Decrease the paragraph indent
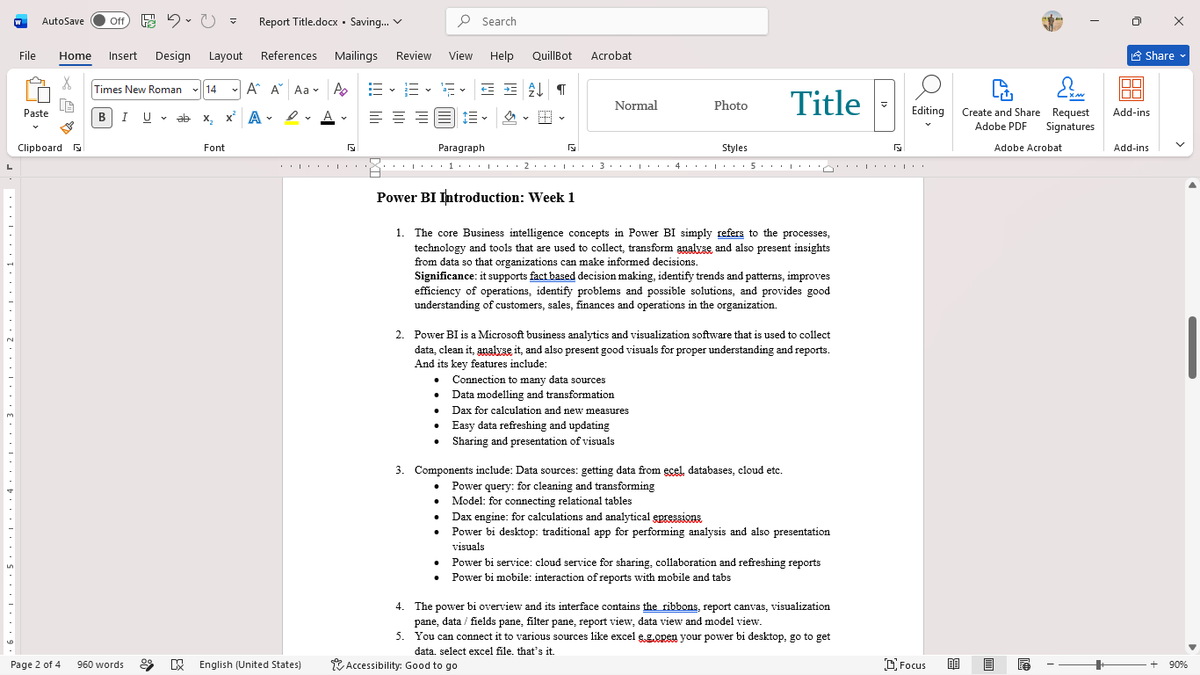Screen dimensions: 1200x675 pos(487,89)
